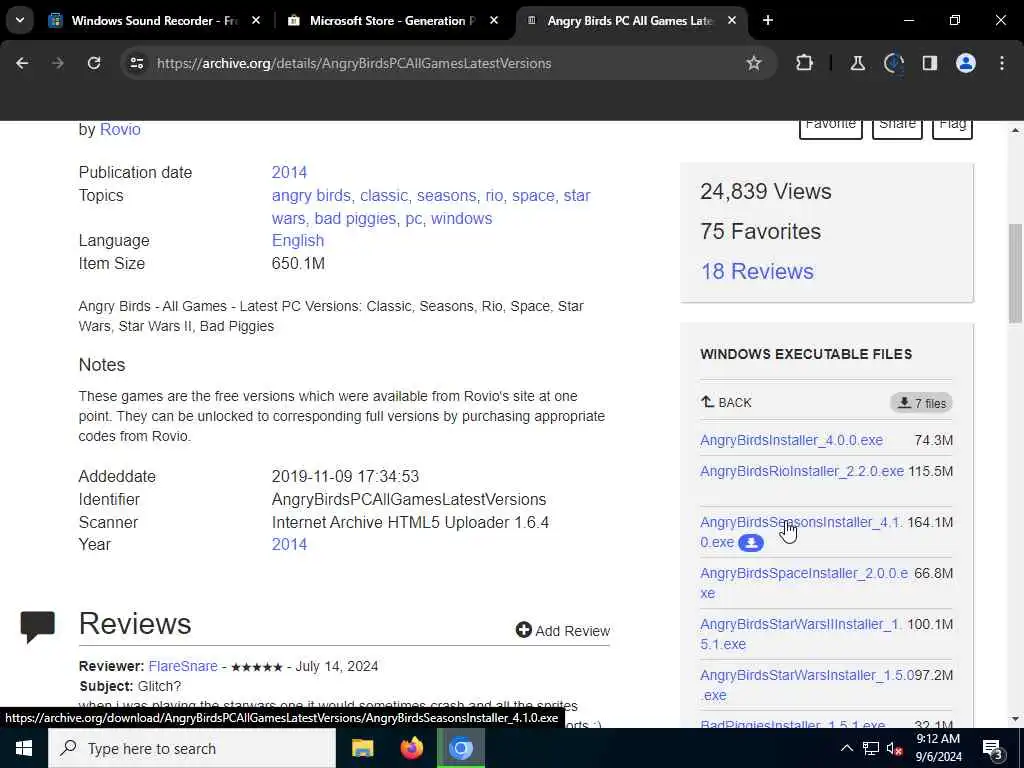Switch to the Microsoft Store tab
The height and width of the screenshot is (768, 1024).
point(392,21)
